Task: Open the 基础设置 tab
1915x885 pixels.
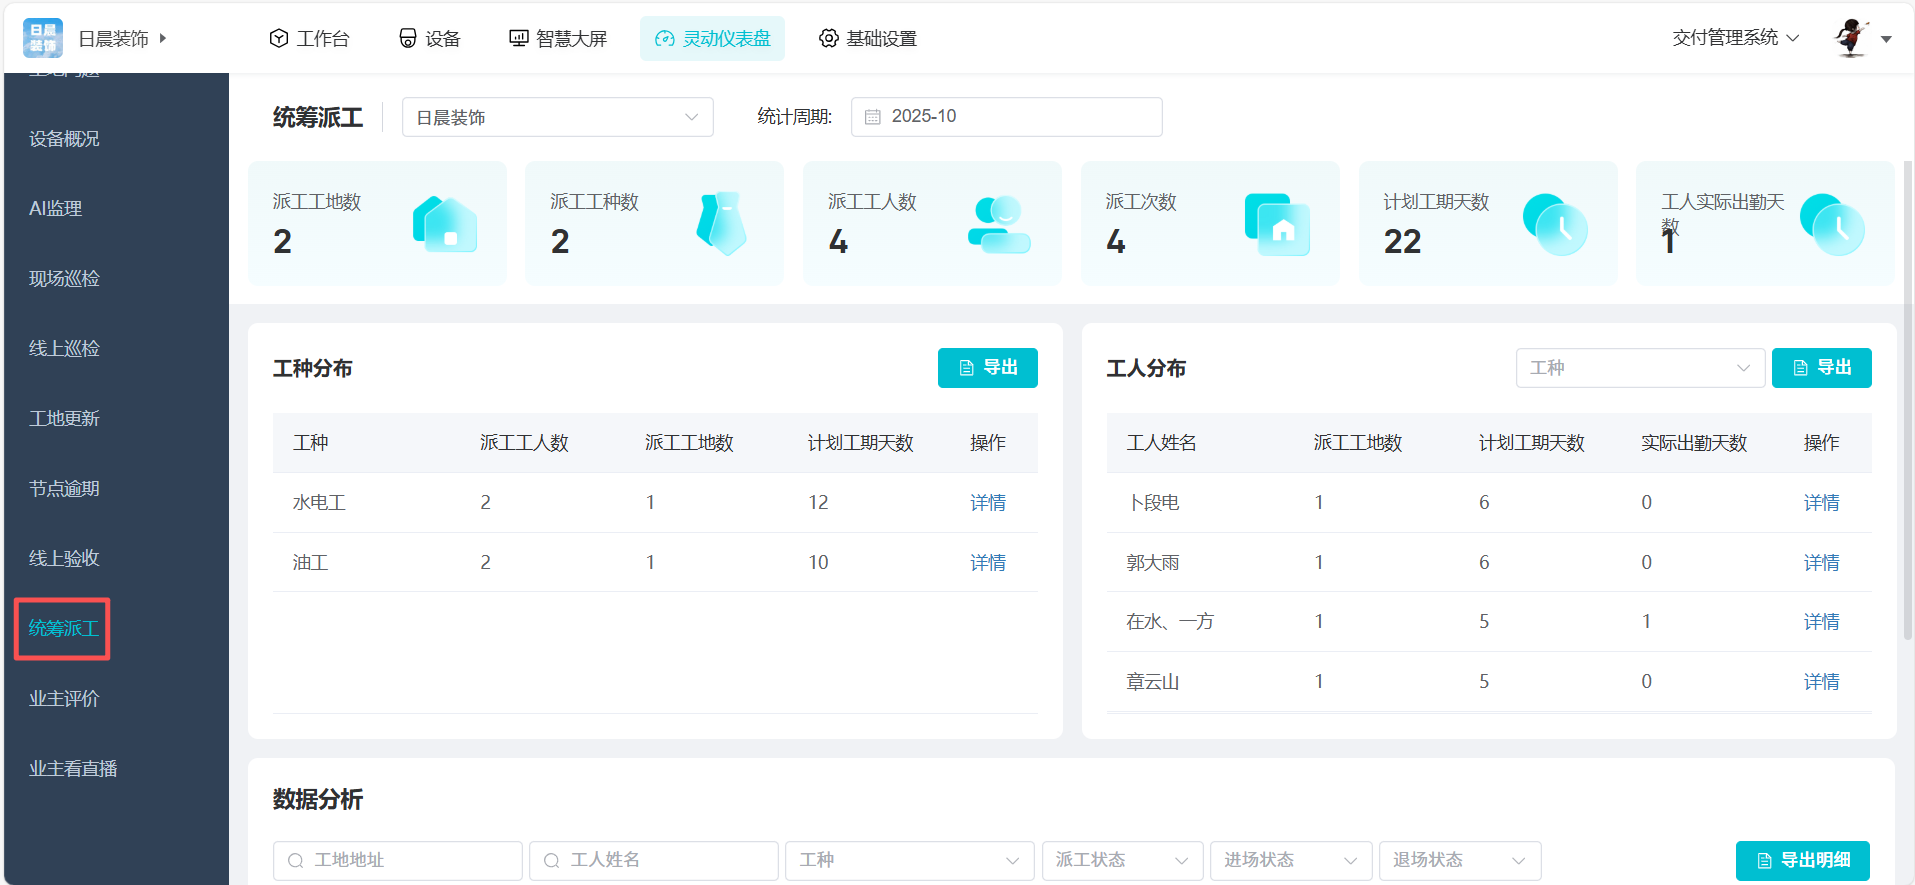Action: click(867, 38)
